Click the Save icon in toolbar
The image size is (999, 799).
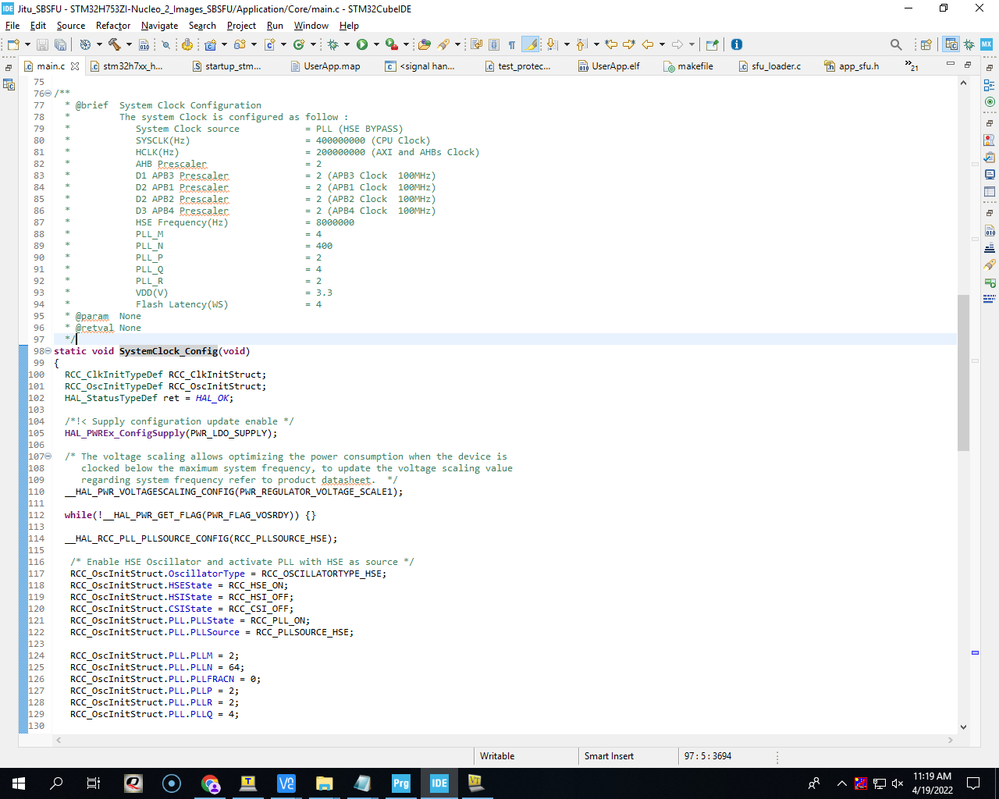pos(42,45)
